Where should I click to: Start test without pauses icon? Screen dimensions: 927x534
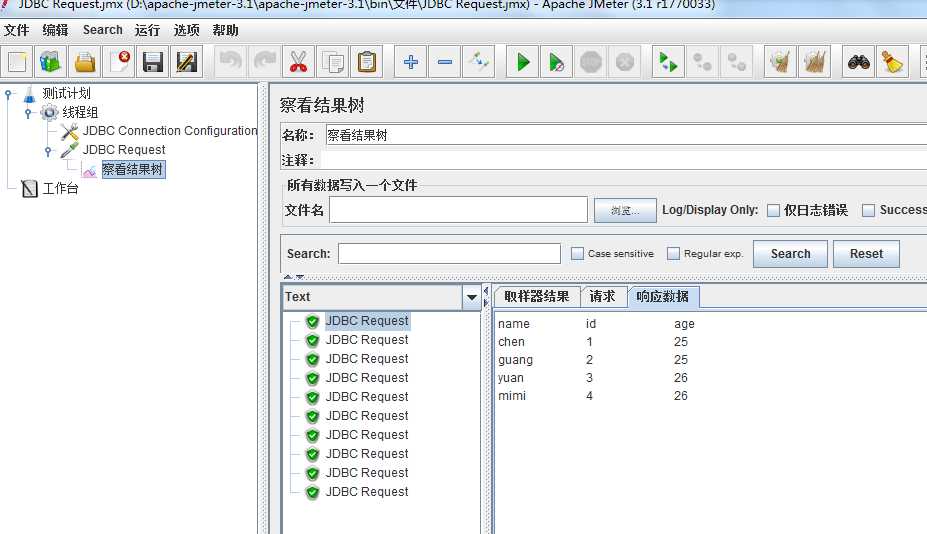[556, 62]
